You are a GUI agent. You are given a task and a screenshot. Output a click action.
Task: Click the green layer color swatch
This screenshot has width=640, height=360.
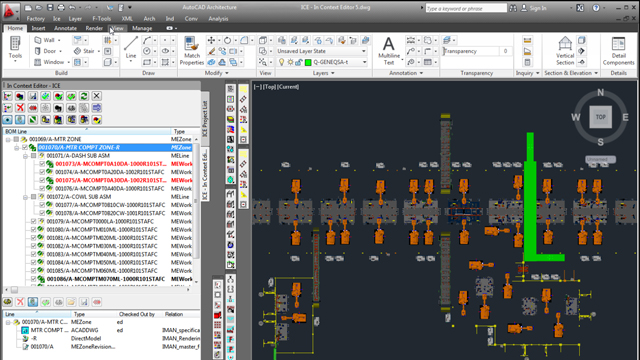308,62
